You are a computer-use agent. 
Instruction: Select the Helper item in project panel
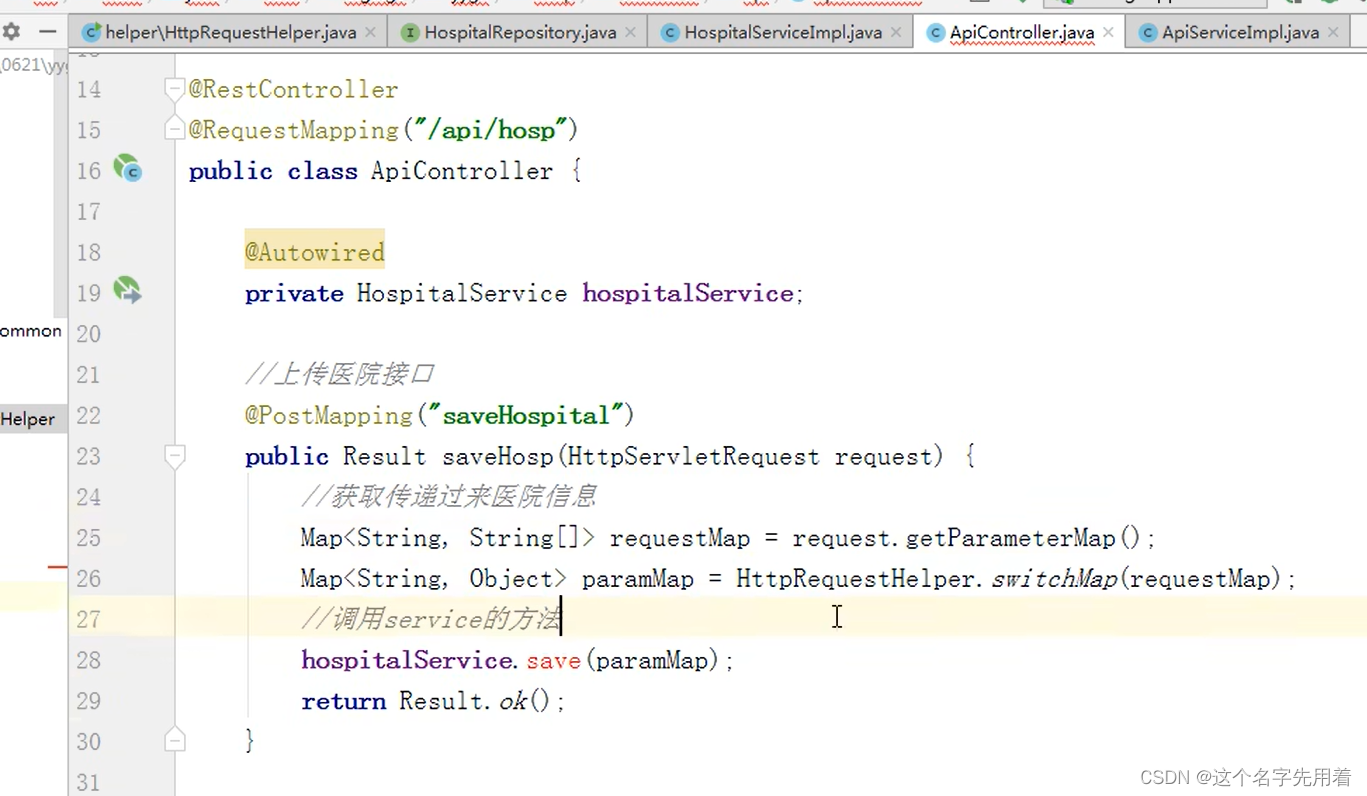[x=28, y=419]
